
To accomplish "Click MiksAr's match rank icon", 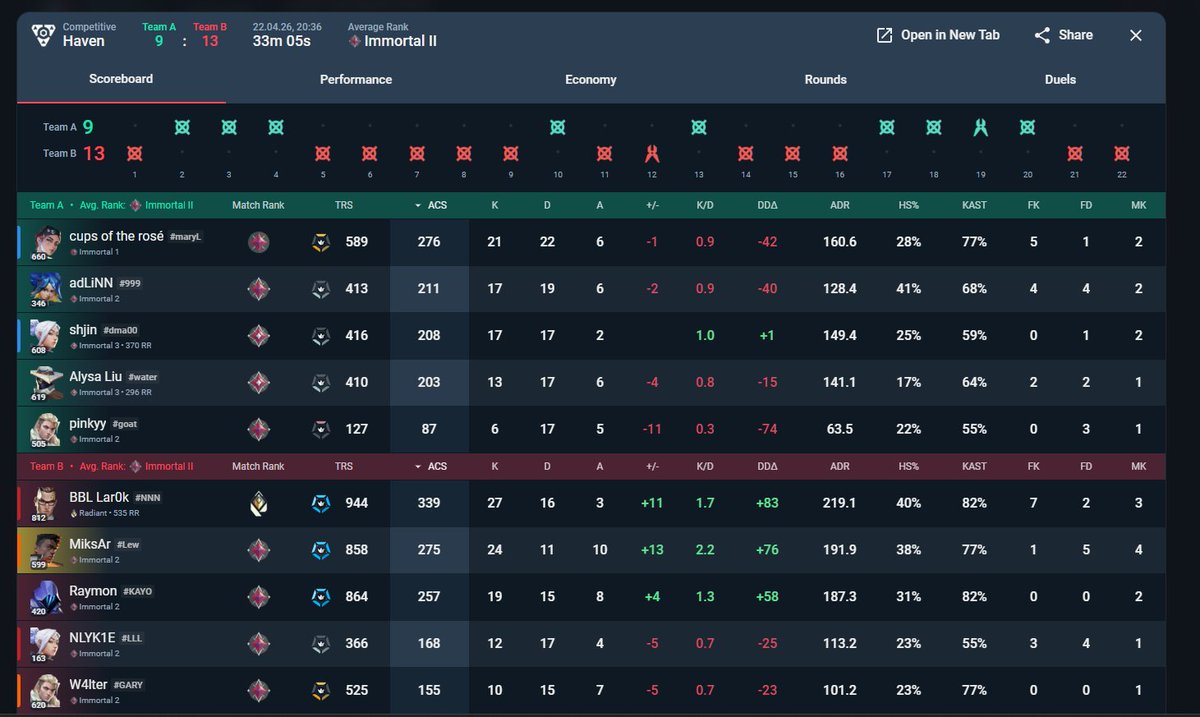I will point(258,550).
